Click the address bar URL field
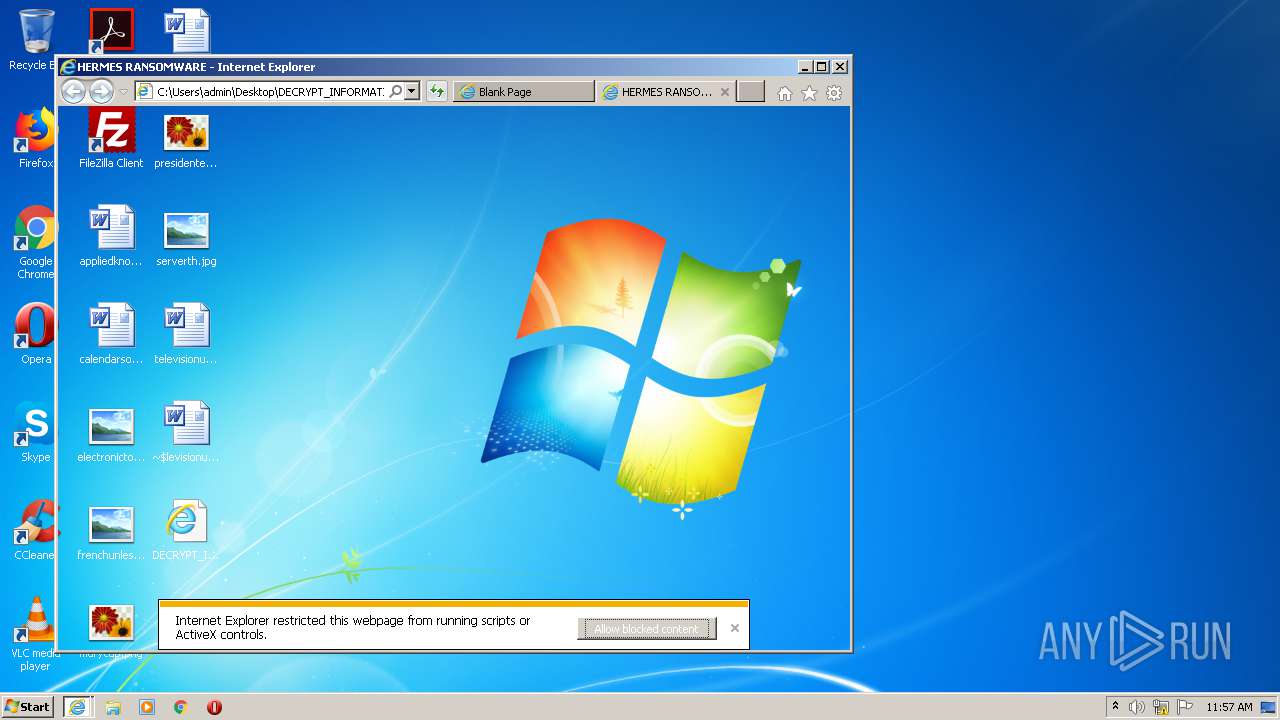 tap(270, 92)
